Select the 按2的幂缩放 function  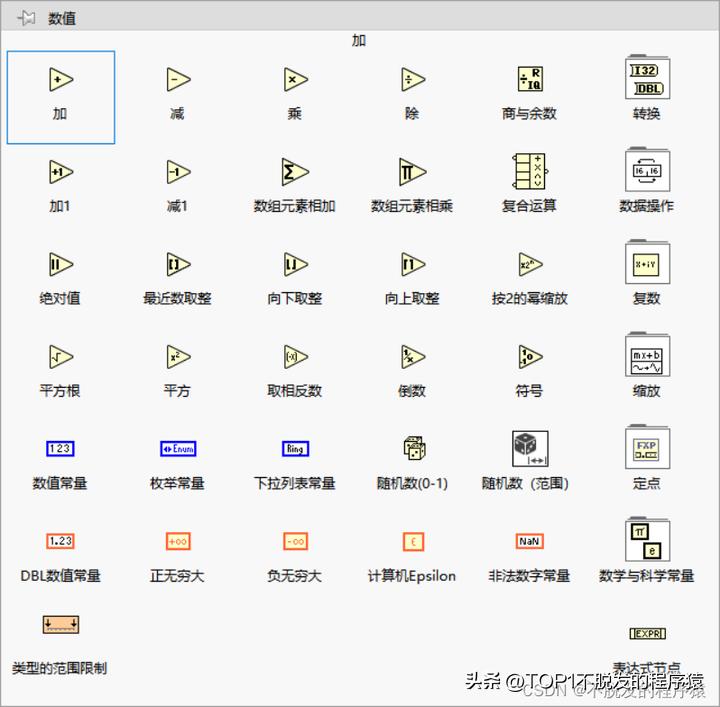coord(530,264)
